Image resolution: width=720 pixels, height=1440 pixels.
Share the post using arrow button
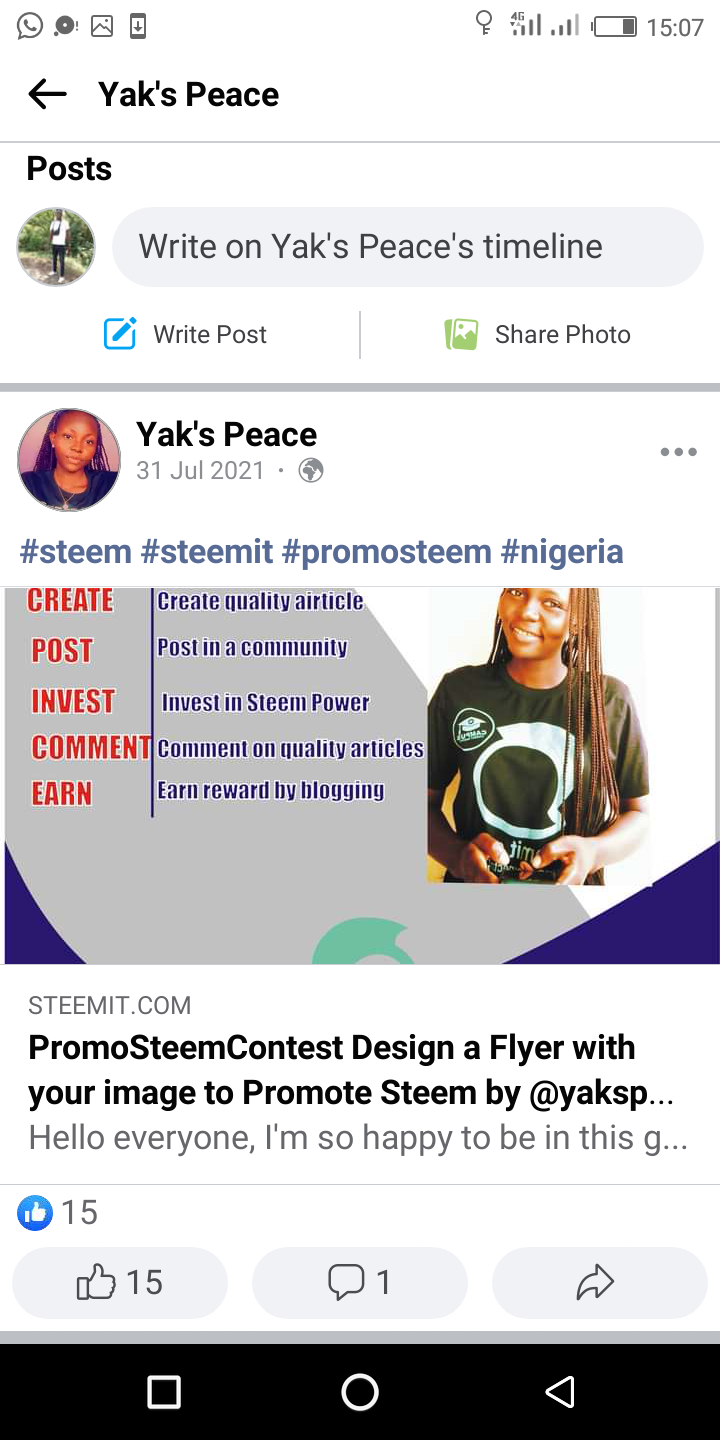click(x=600, y=1282)
